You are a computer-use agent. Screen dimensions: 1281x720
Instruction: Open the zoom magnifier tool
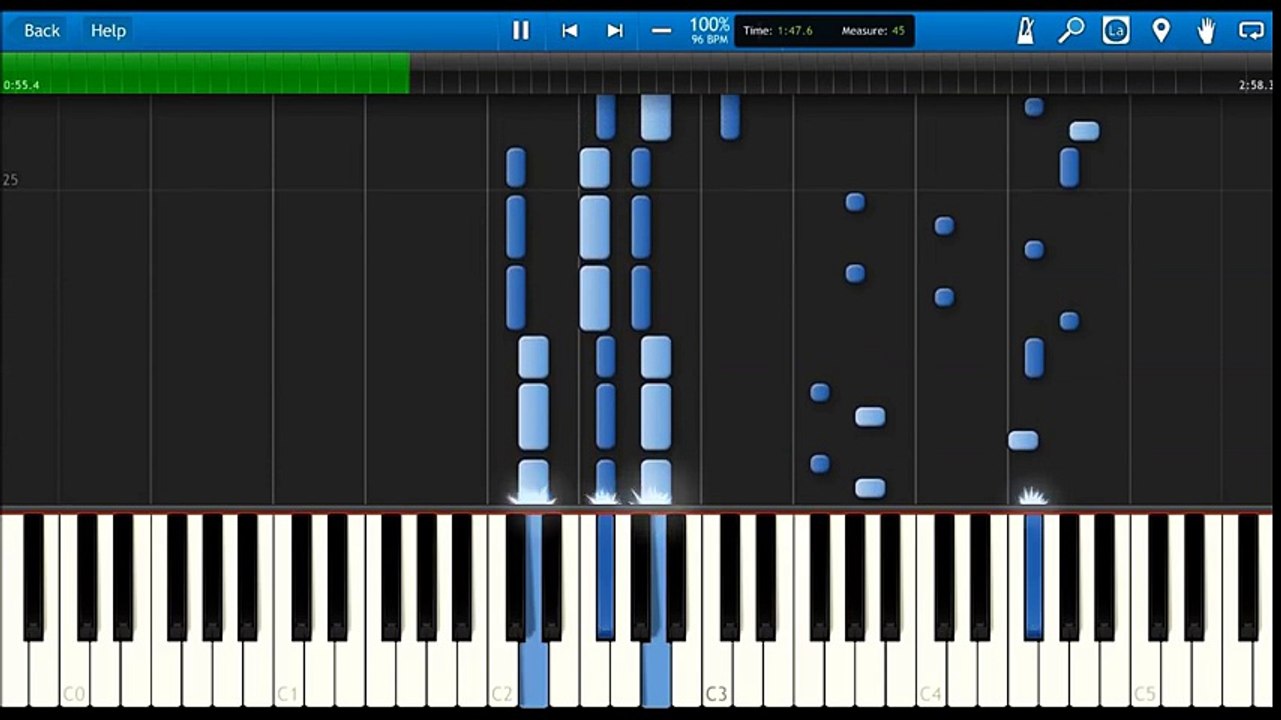tap(1071, 30)
